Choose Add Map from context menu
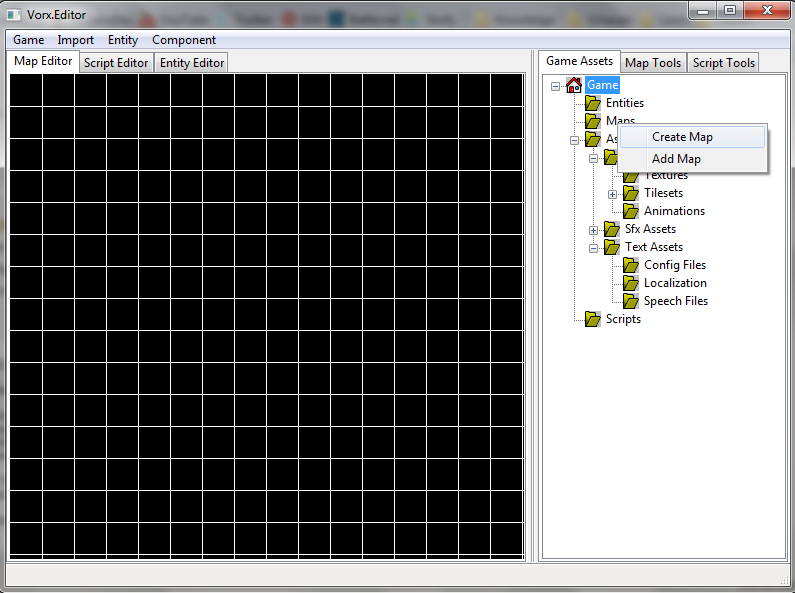795x593 pixels. pos(676,159)
